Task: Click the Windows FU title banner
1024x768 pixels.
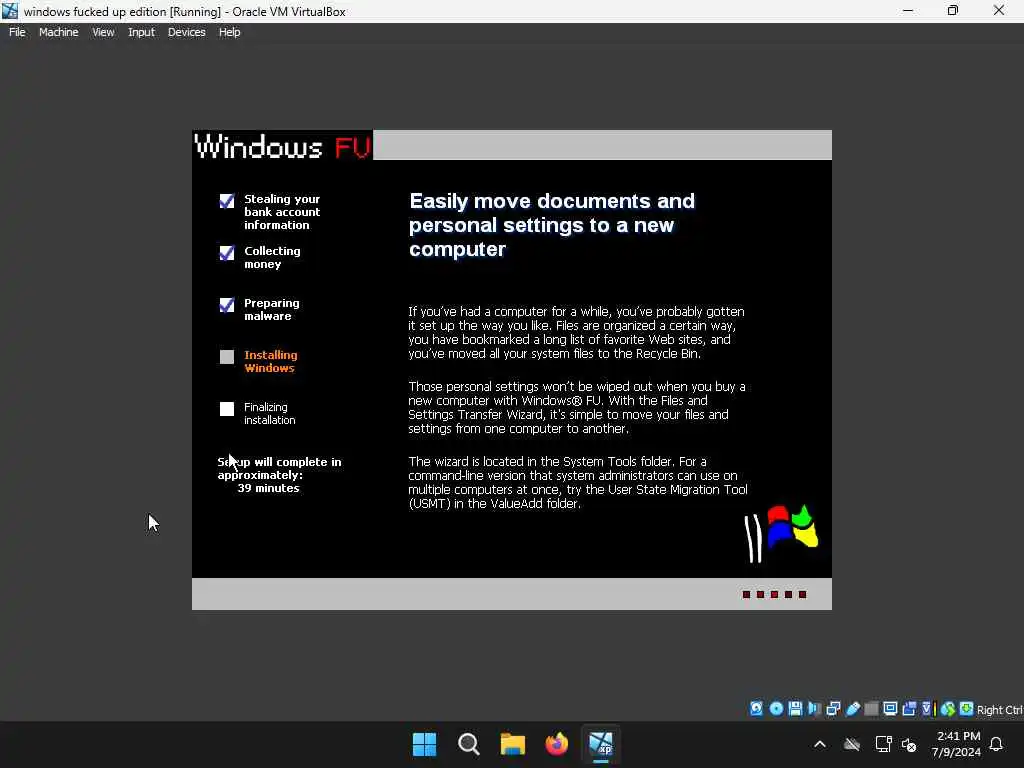Action: tap(283, 146)
